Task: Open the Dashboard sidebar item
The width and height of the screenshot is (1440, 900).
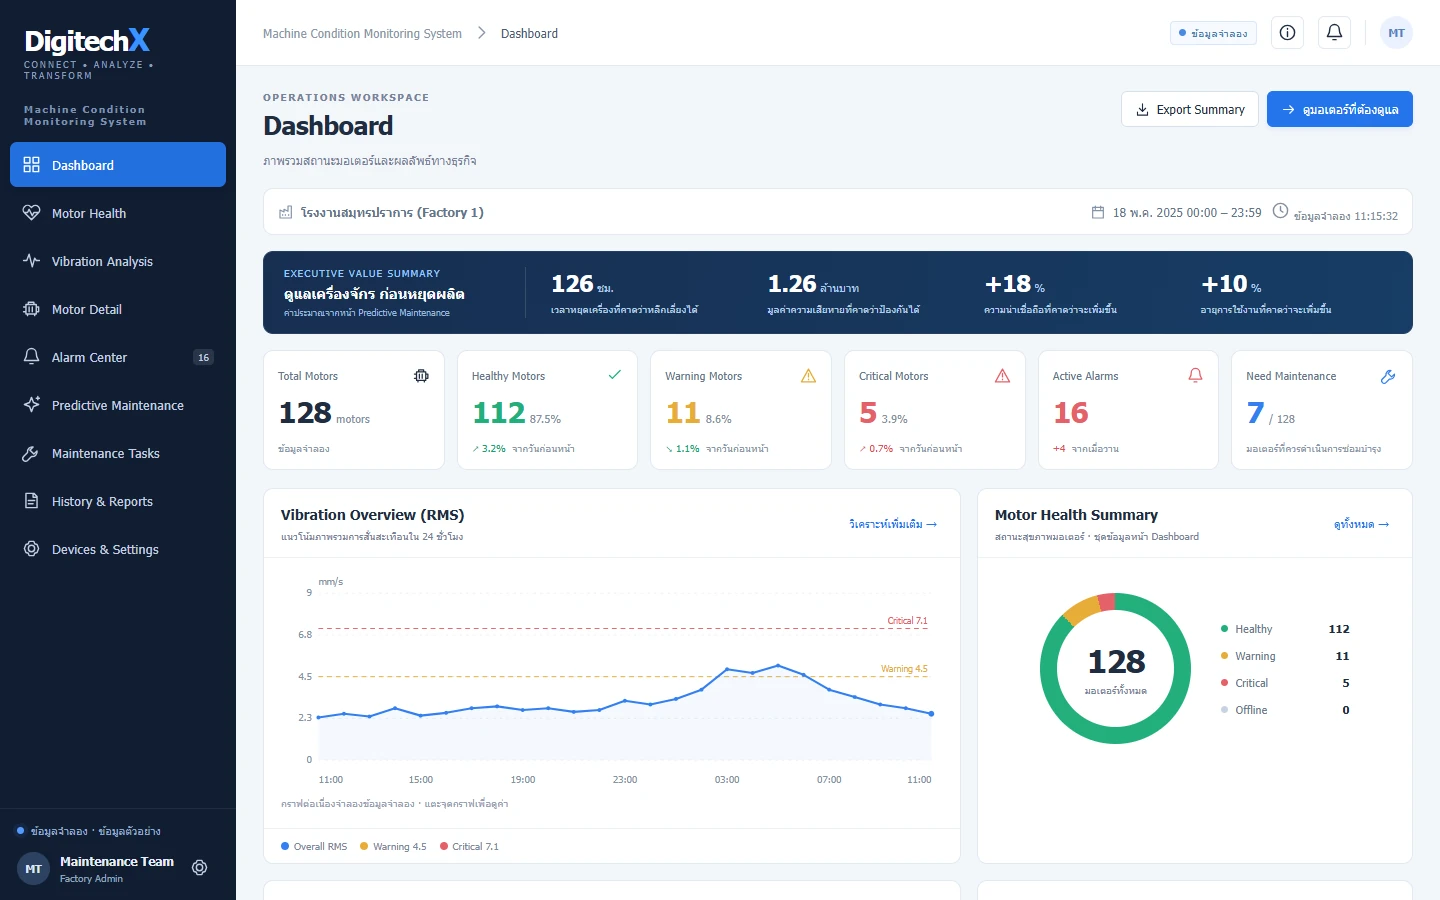Action: (118, 165)
